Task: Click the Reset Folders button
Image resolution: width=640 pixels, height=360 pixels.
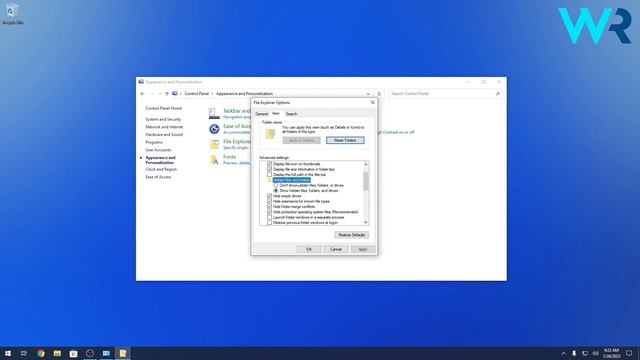Action: [345, 140]
